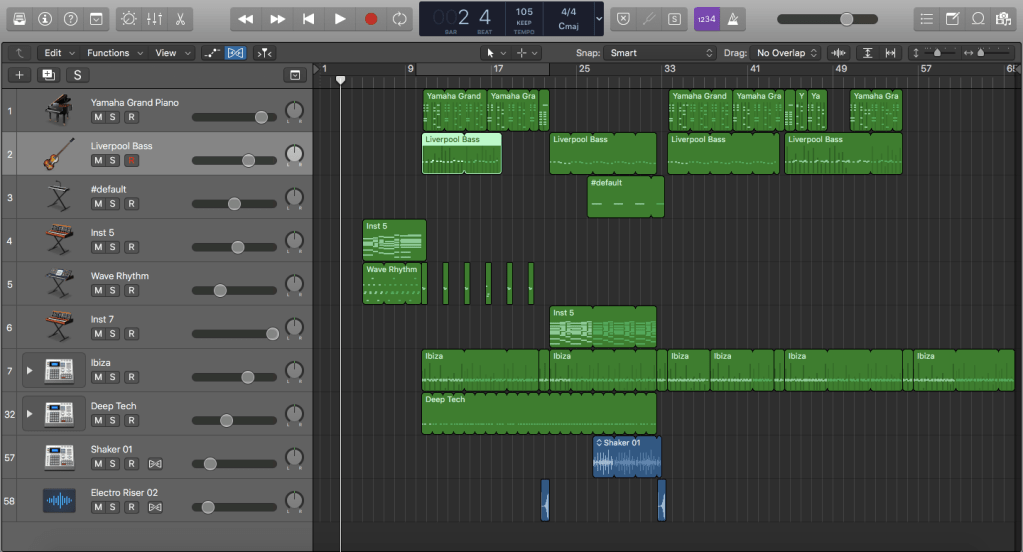Open Smart Controls dial icon

pos(129,19)
